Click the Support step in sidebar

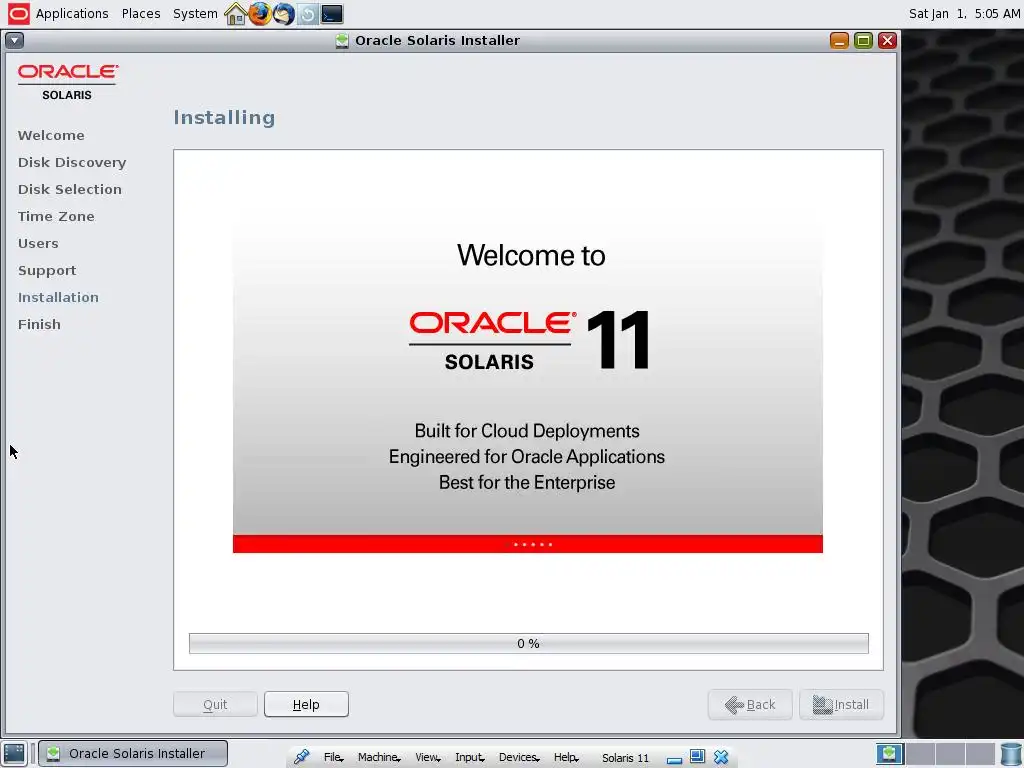[x=47, y=270]
